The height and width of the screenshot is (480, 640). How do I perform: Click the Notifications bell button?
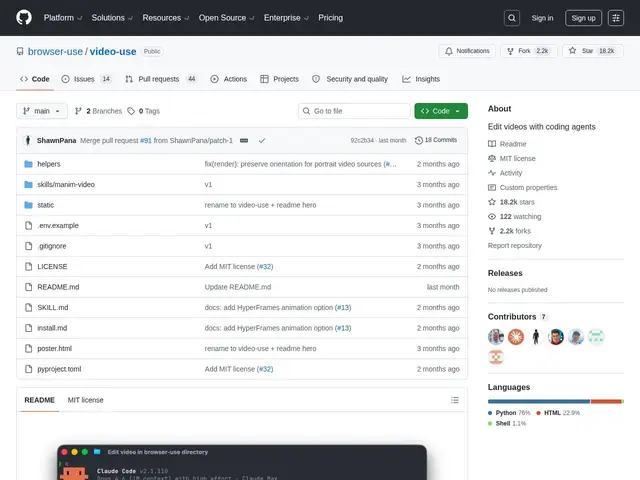tap(467, 51)
